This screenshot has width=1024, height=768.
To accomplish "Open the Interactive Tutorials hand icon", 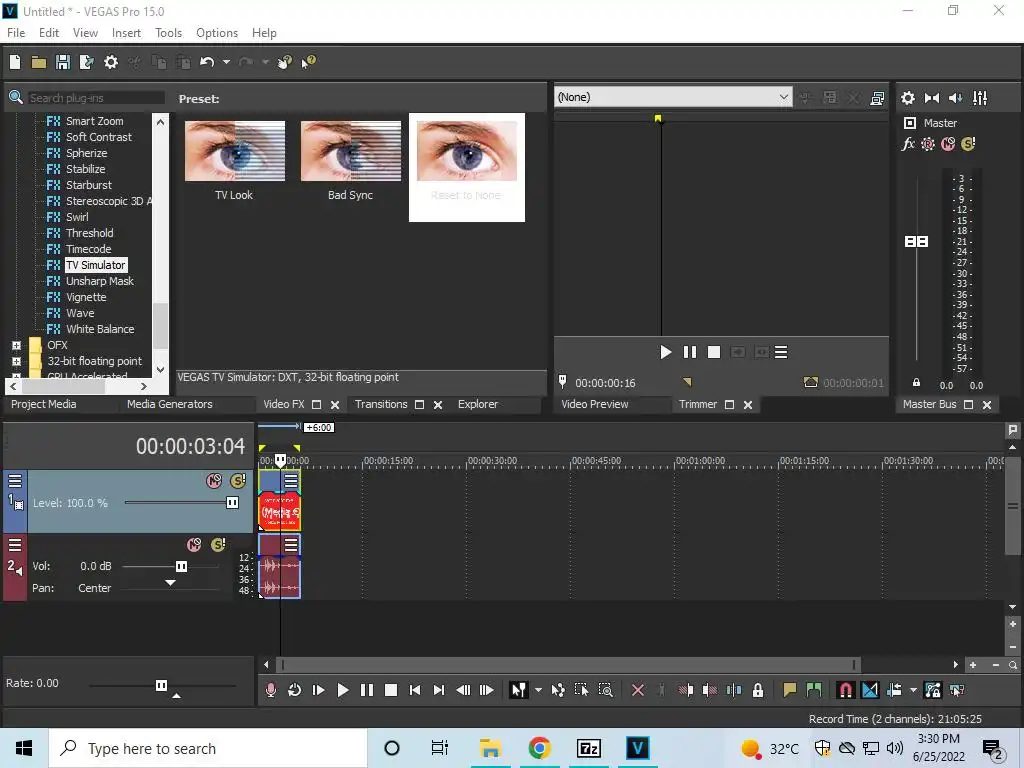I will (x=285, y=62).
